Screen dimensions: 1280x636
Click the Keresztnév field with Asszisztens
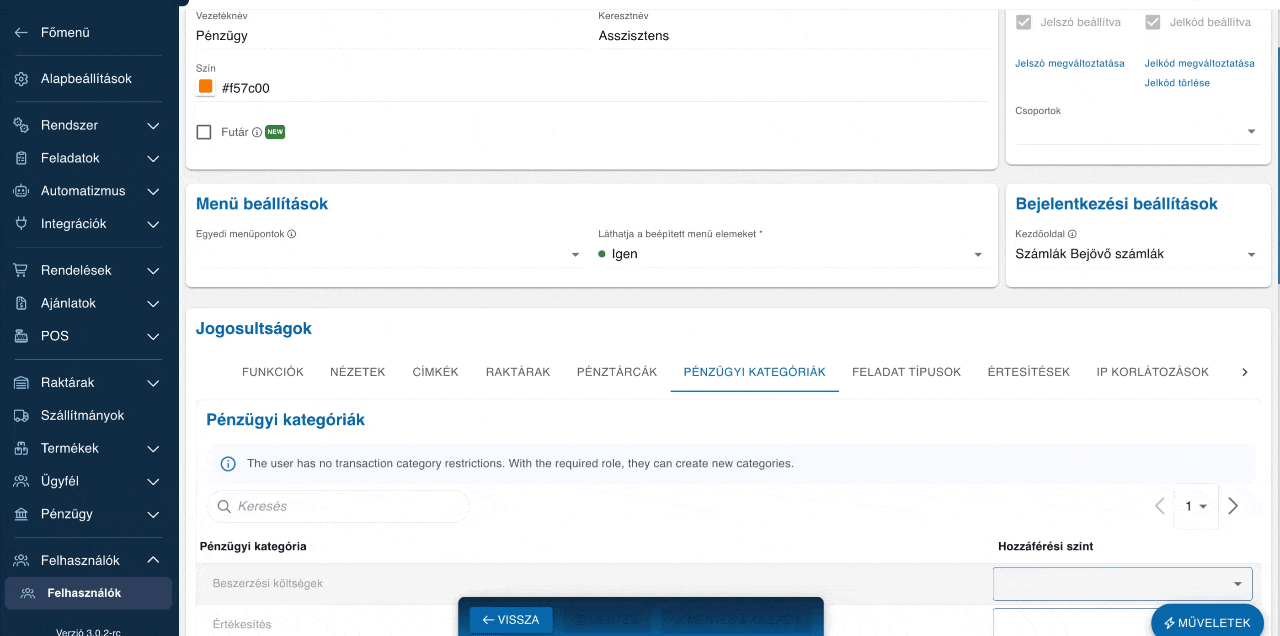[x=793, y=36]
